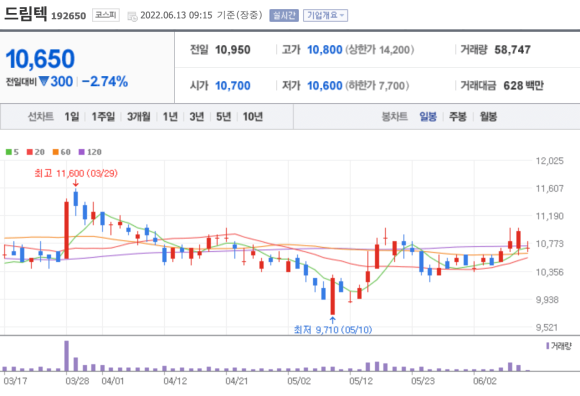Click the 상한가 14,200 text

click(x=380, y=50)
